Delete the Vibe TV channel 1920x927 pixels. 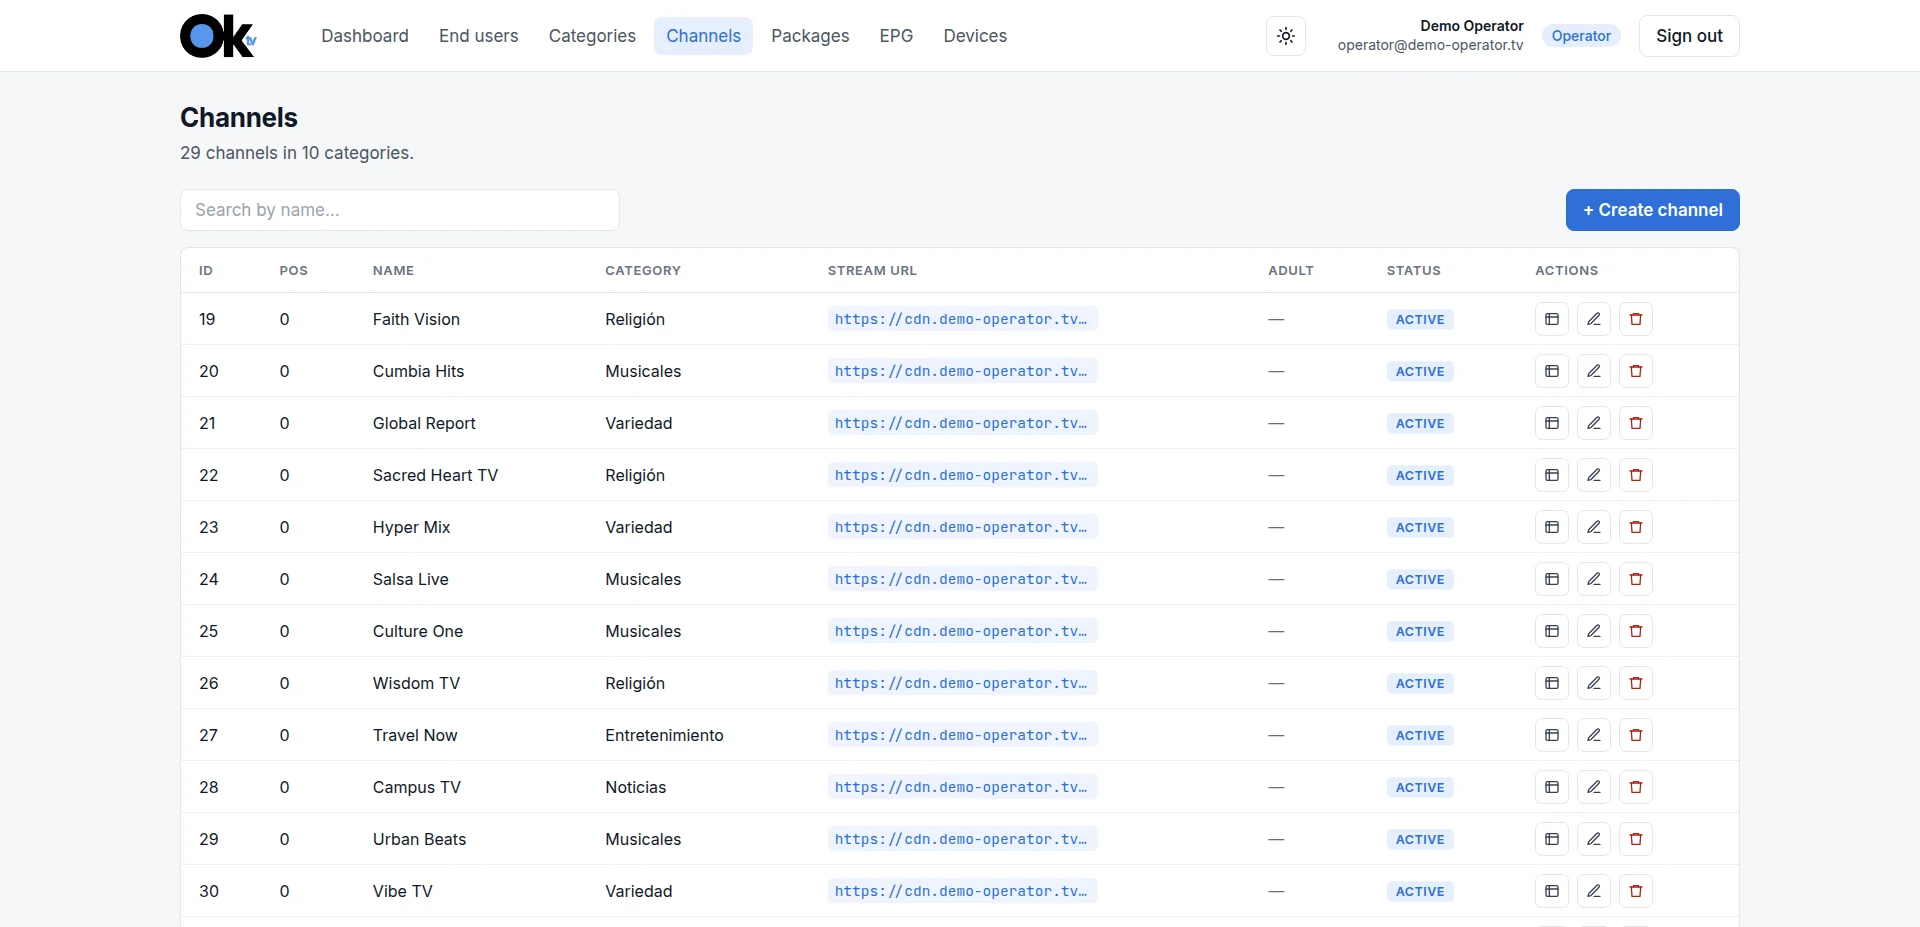point(1636,891)
